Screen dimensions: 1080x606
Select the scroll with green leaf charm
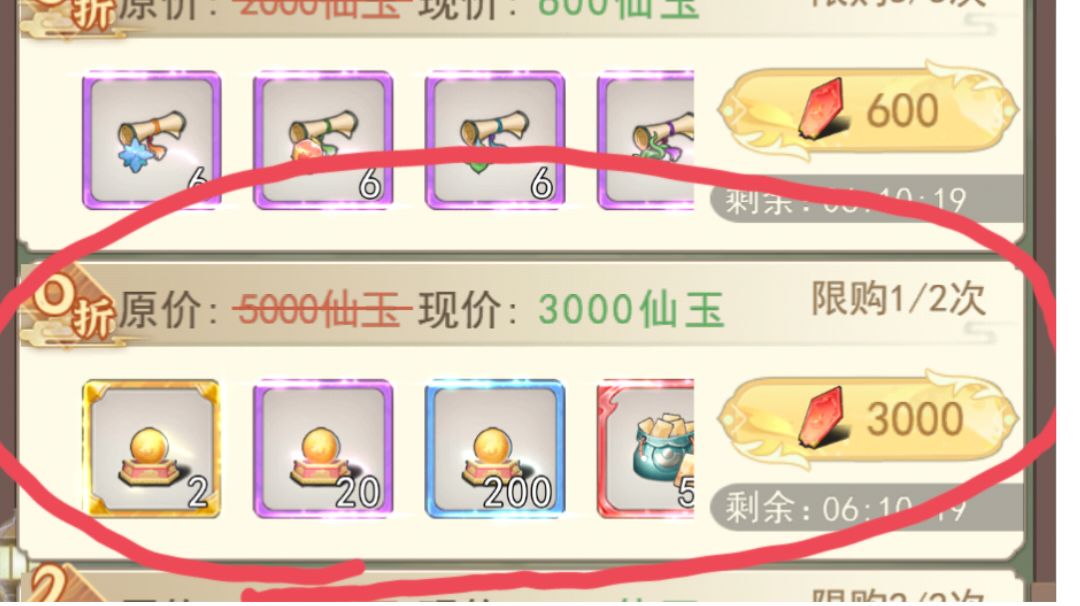coord(495,140)
